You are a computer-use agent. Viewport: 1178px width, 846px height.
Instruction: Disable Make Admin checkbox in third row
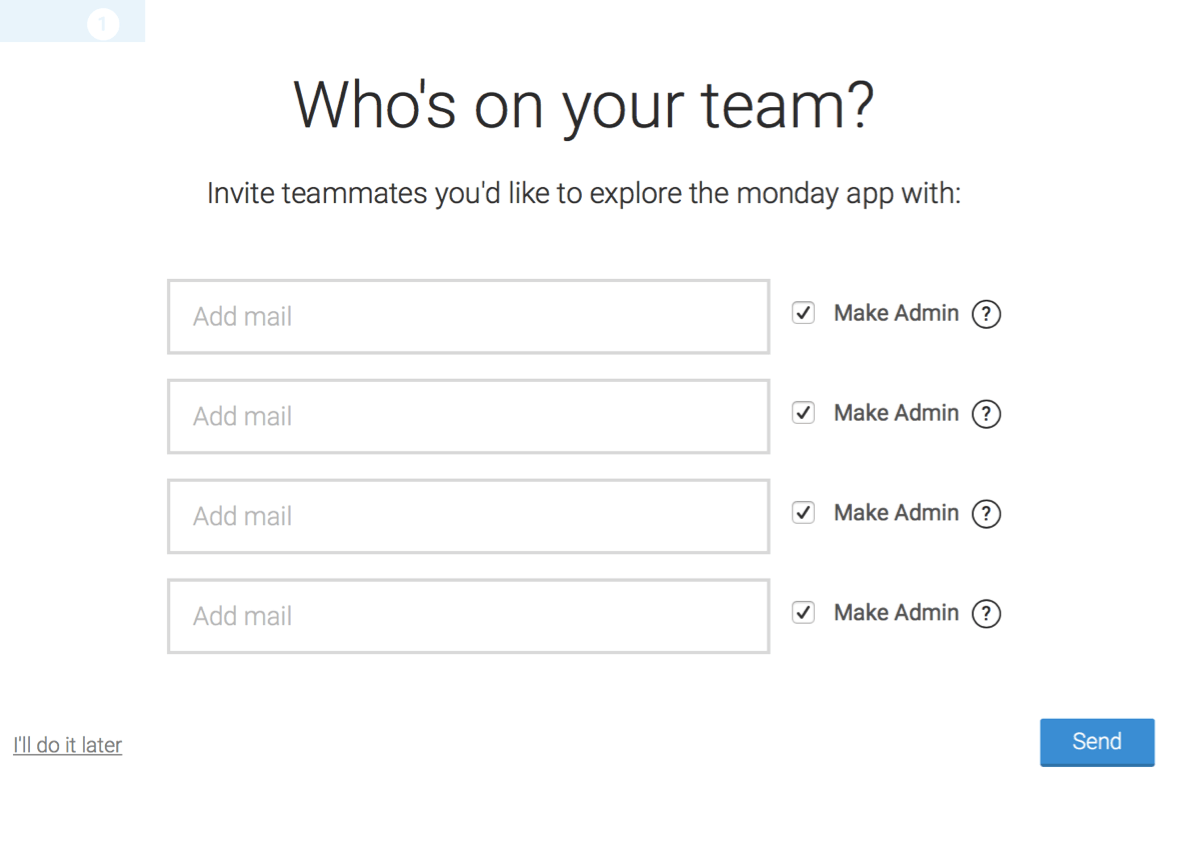(x=803, y=512)
